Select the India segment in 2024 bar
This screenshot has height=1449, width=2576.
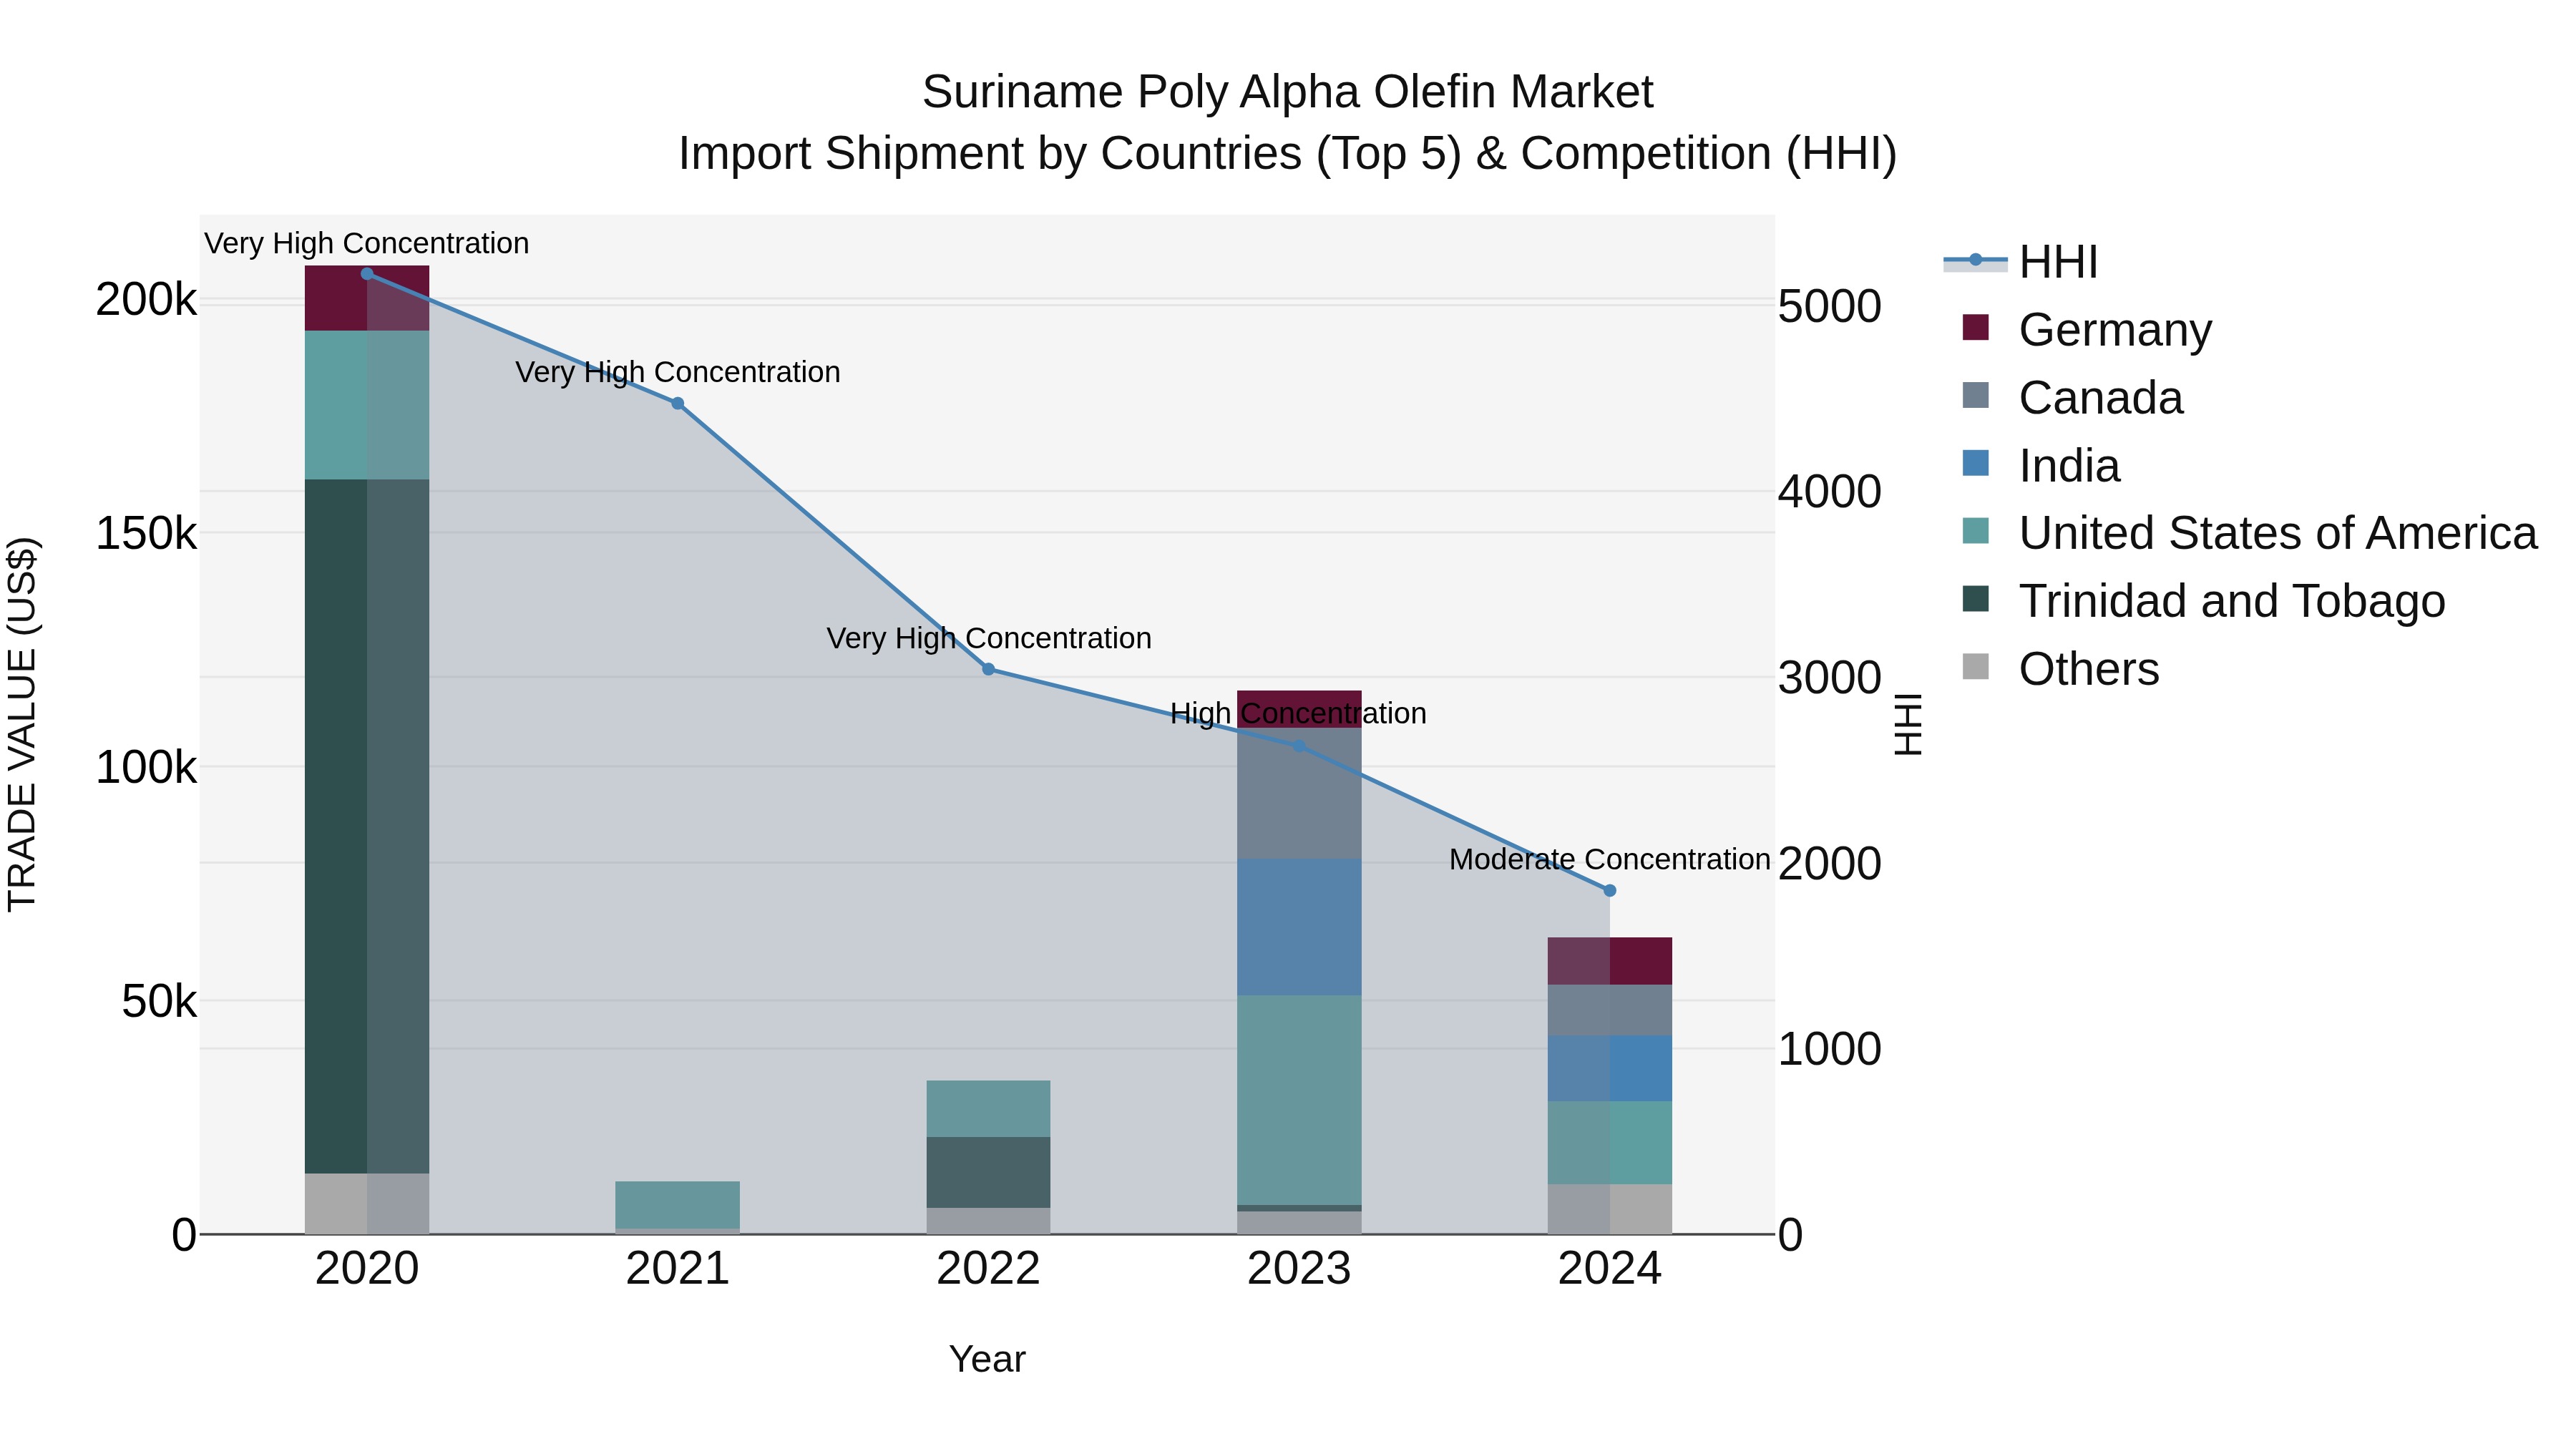coord(1610,1069)
